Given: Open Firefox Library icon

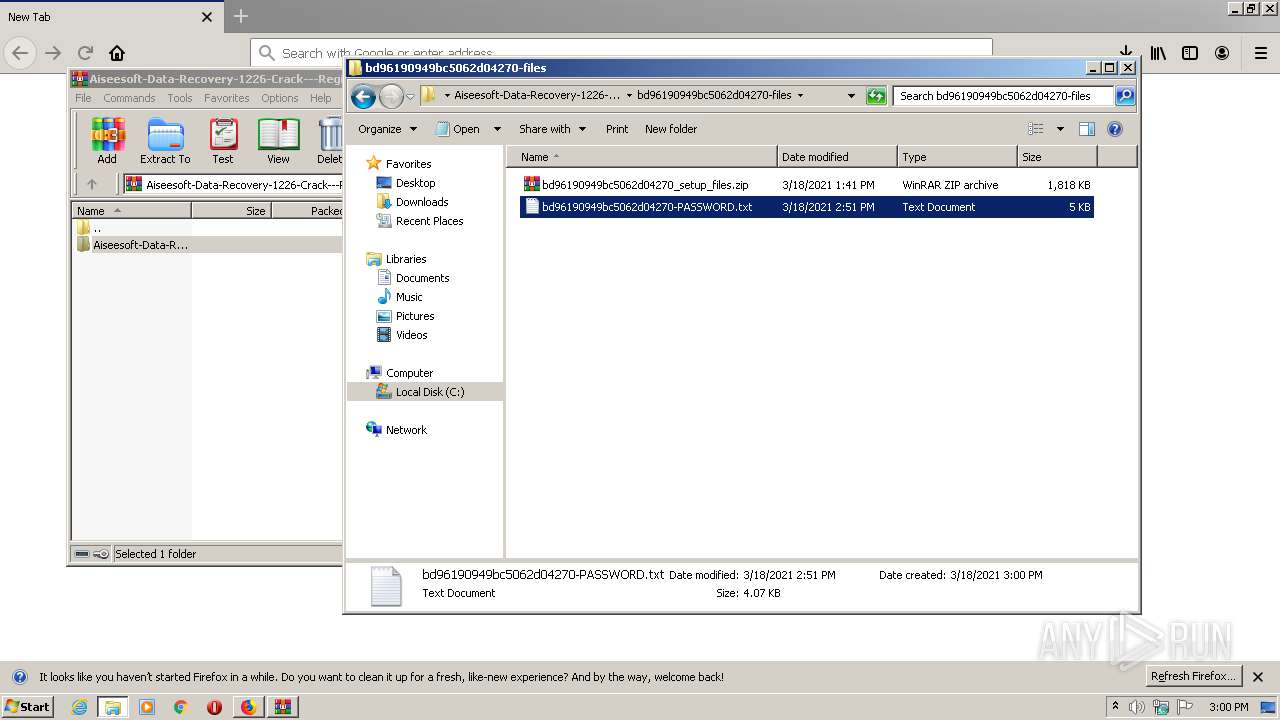Looking at the screenshot, I should [x=1158, y=53].
